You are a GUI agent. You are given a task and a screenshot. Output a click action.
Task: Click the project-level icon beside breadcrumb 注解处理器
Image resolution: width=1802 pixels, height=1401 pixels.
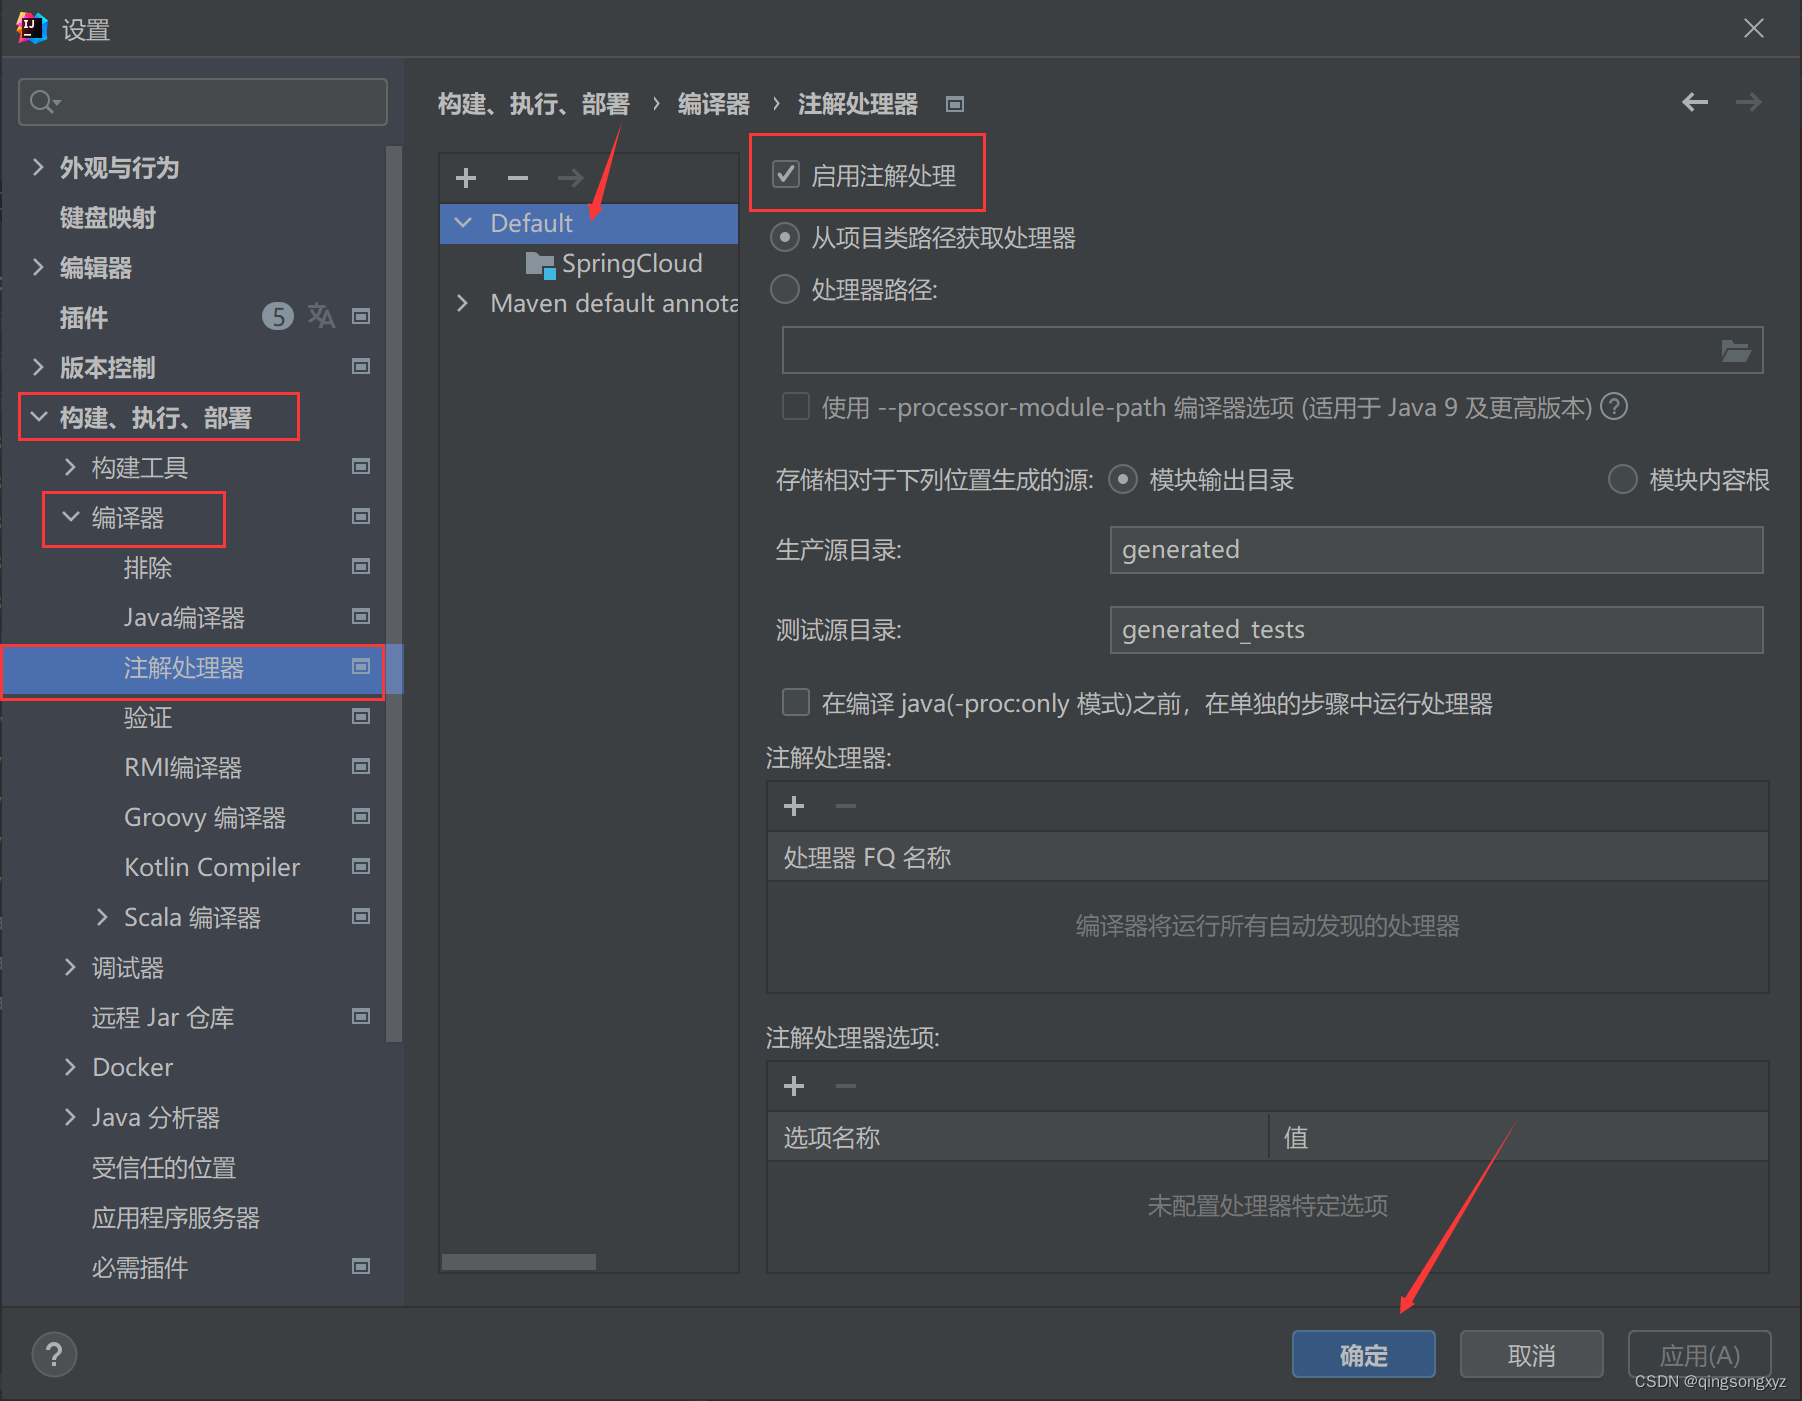click(x=955, y=104)
